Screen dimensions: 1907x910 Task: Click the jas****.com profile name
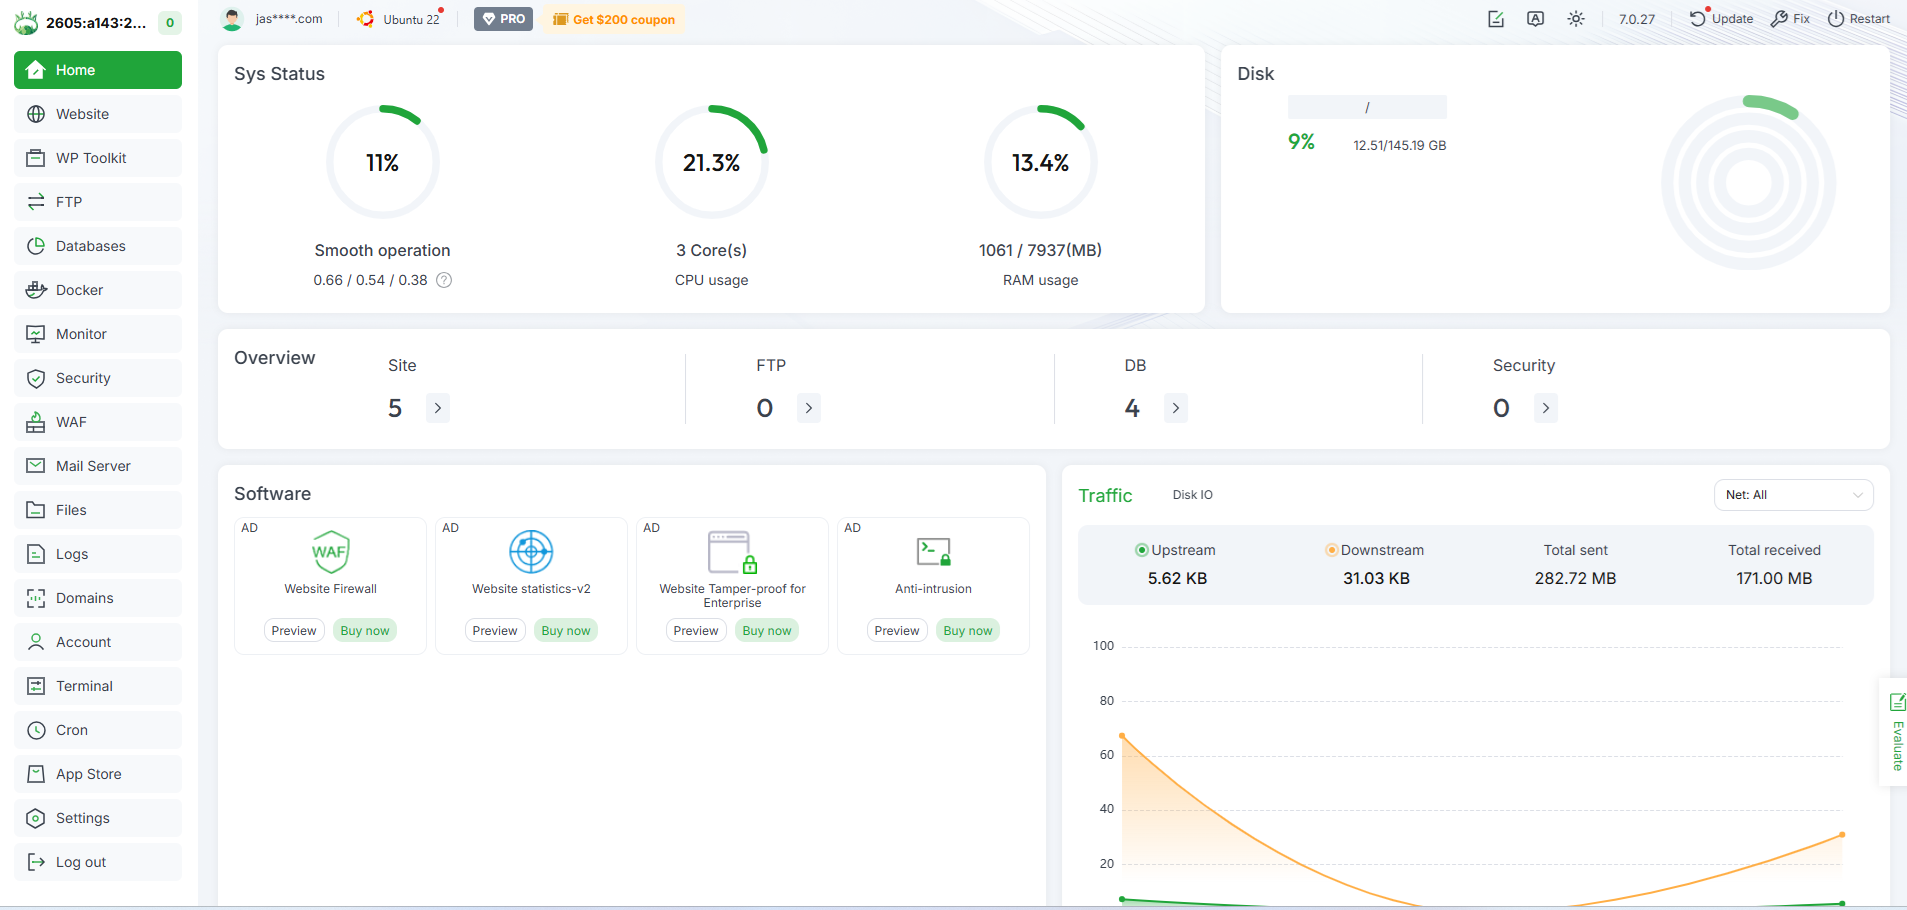(287, 18)
